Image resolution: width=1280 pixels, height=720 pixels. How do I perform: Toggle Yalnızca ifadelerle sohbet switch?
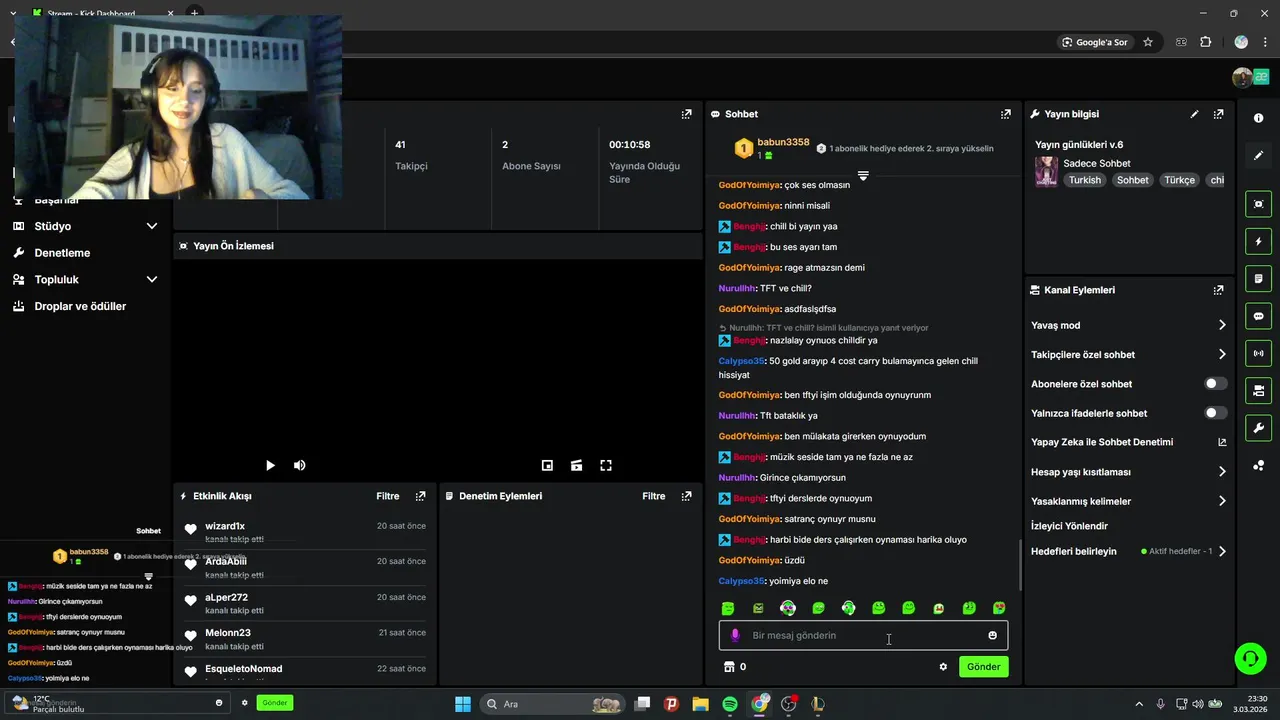tap(1215, 413)
